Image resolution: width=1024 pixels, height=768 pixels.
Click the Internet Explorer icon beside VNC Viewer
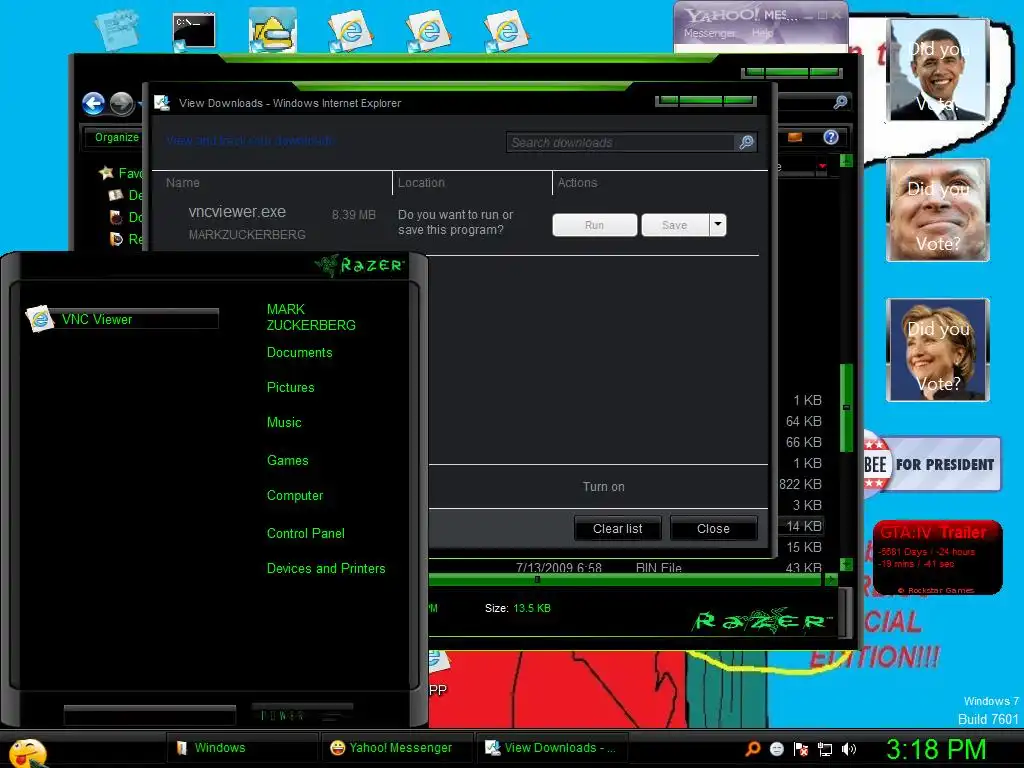point(40,319)
